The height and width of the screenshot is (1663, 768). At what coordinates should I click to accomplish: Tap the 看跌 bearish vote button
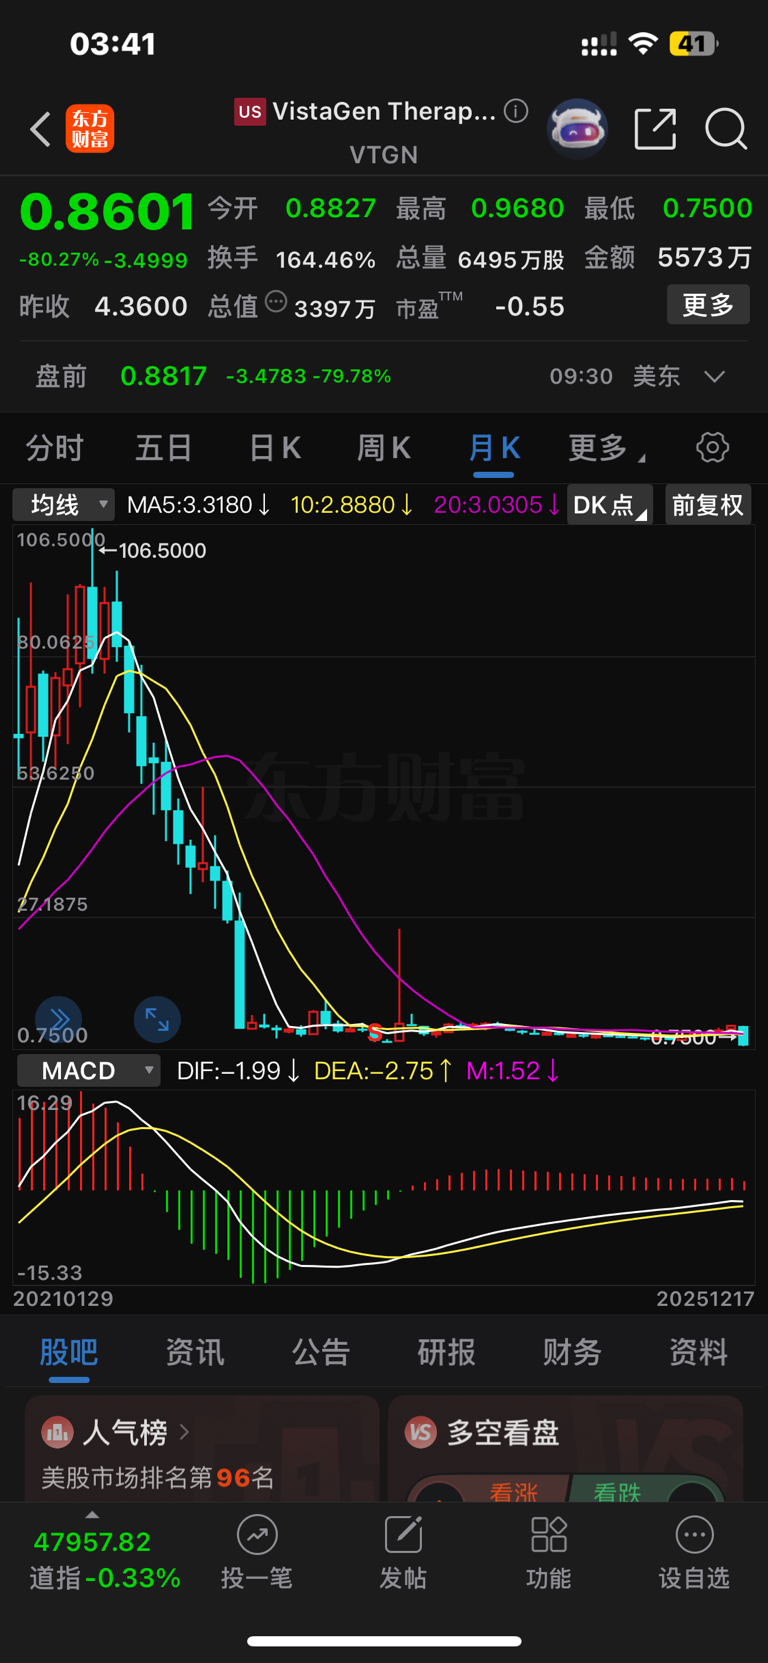[x=617, y=1492]
